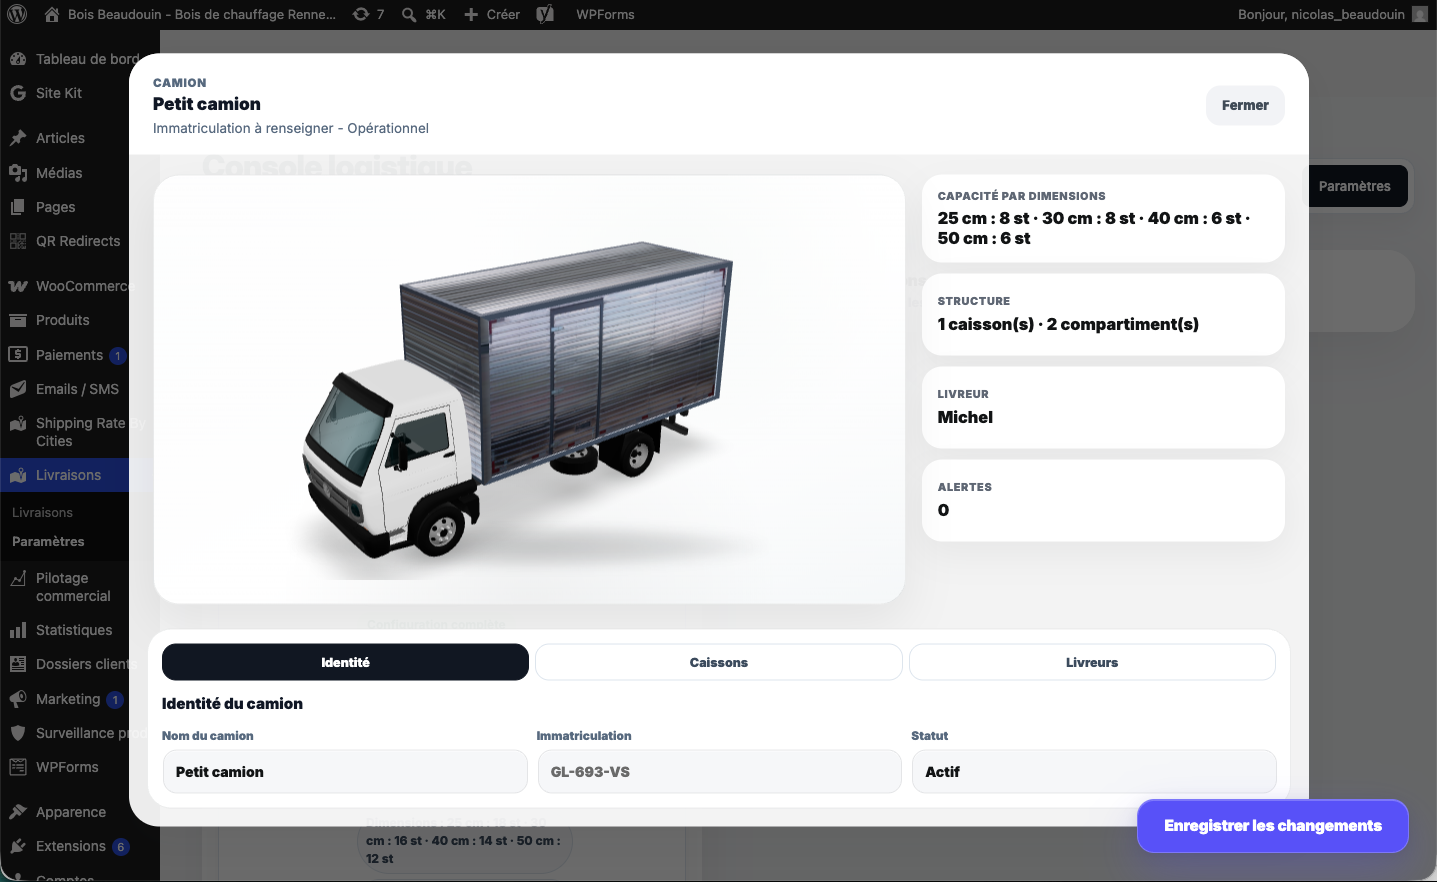Save with Enregistrer les changements button

[1273, 826]
